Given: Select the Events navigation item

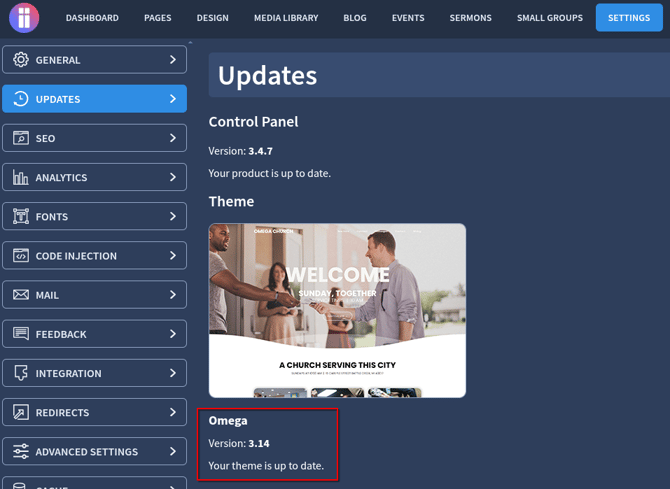Looking at the screenshot, I should (x=408, y=18).
